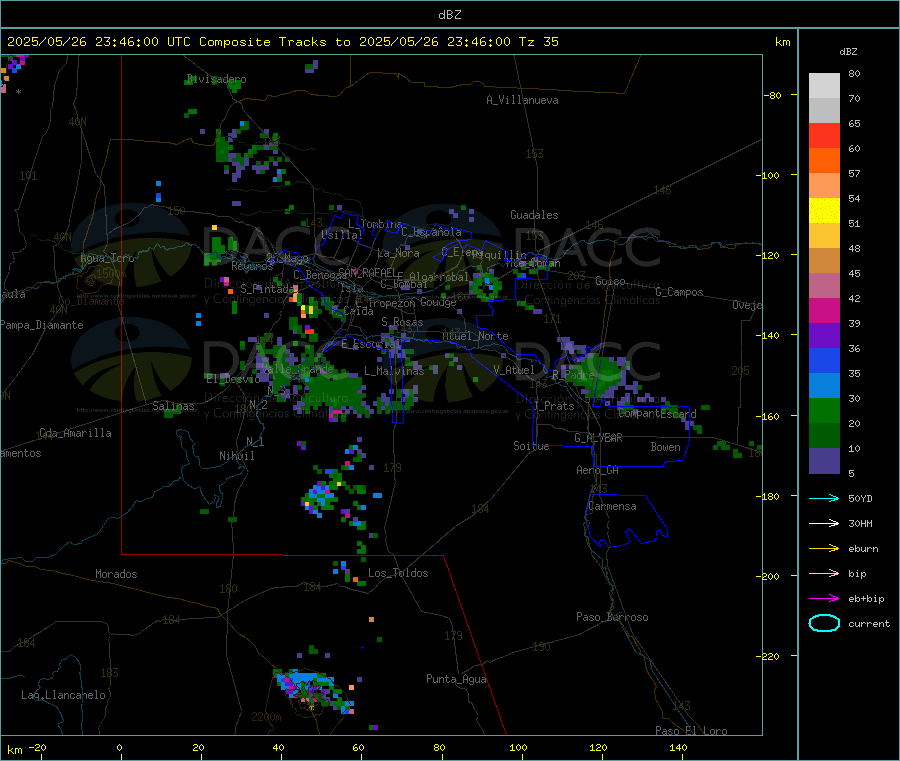This screenshot has width=900, height=761.
Task: Click the 65 dBZ red color swatch
Action: pos(824,135)
